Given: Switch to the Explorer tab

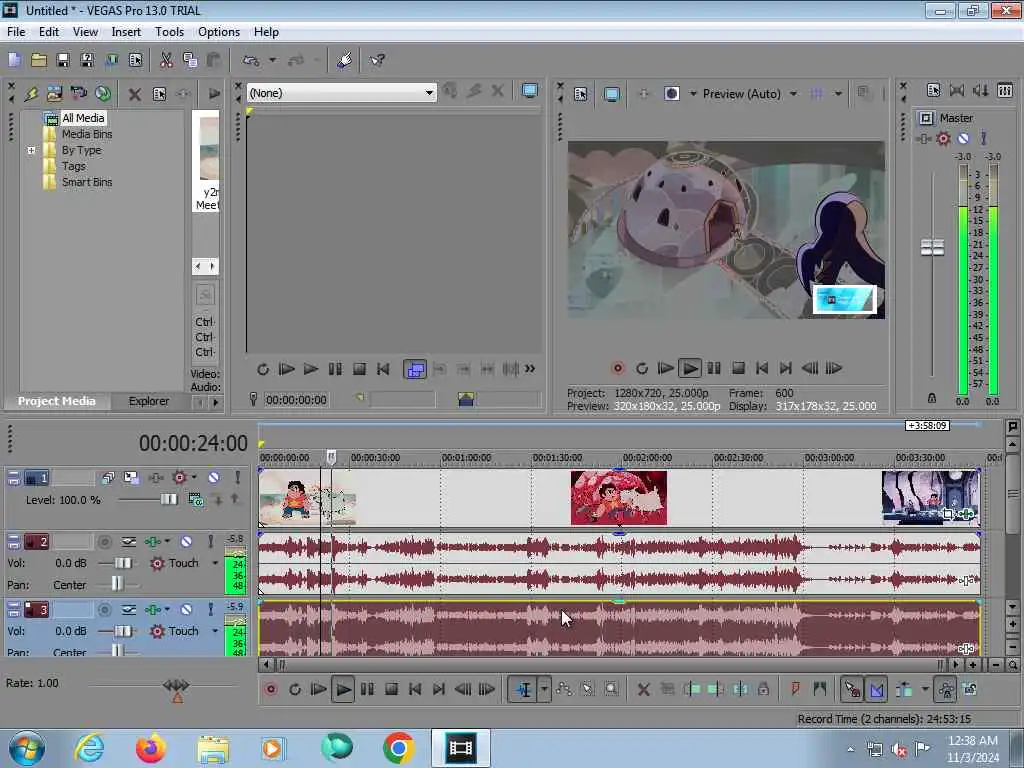Looking at the screenshot, I should (x=148, y=401).
